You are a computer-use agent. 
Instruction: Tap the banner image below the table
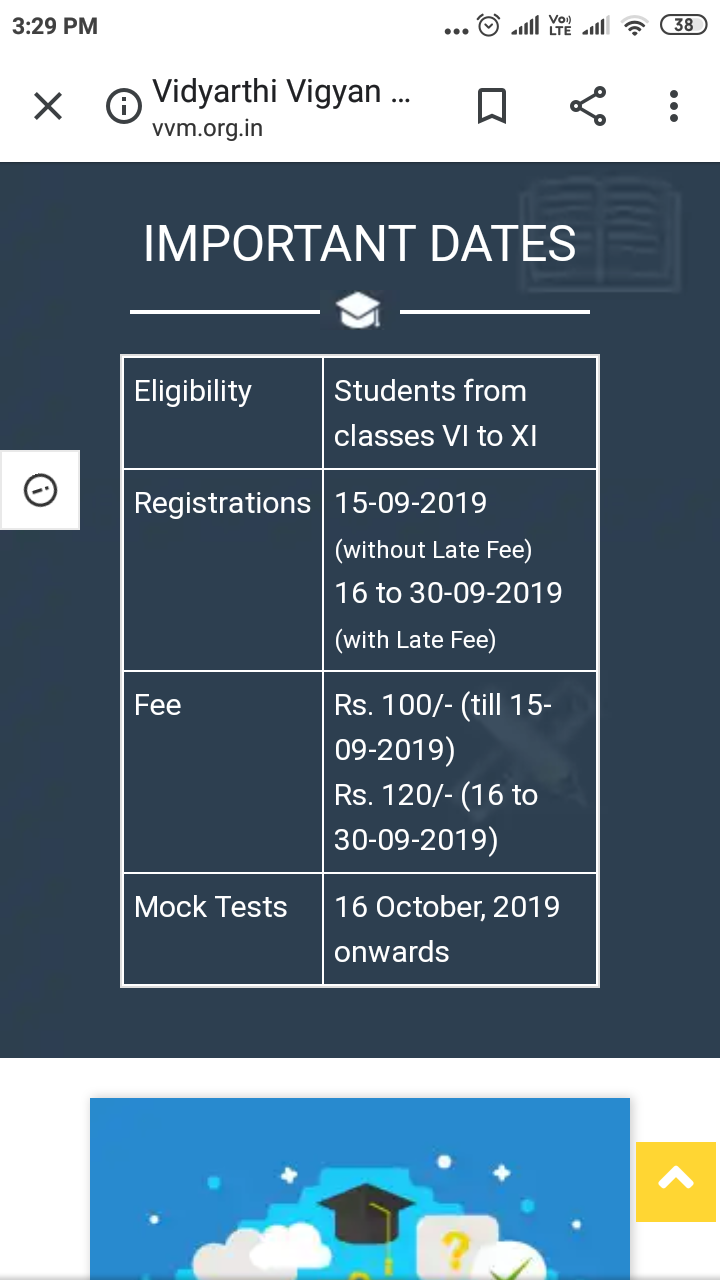click(360, 1188)
